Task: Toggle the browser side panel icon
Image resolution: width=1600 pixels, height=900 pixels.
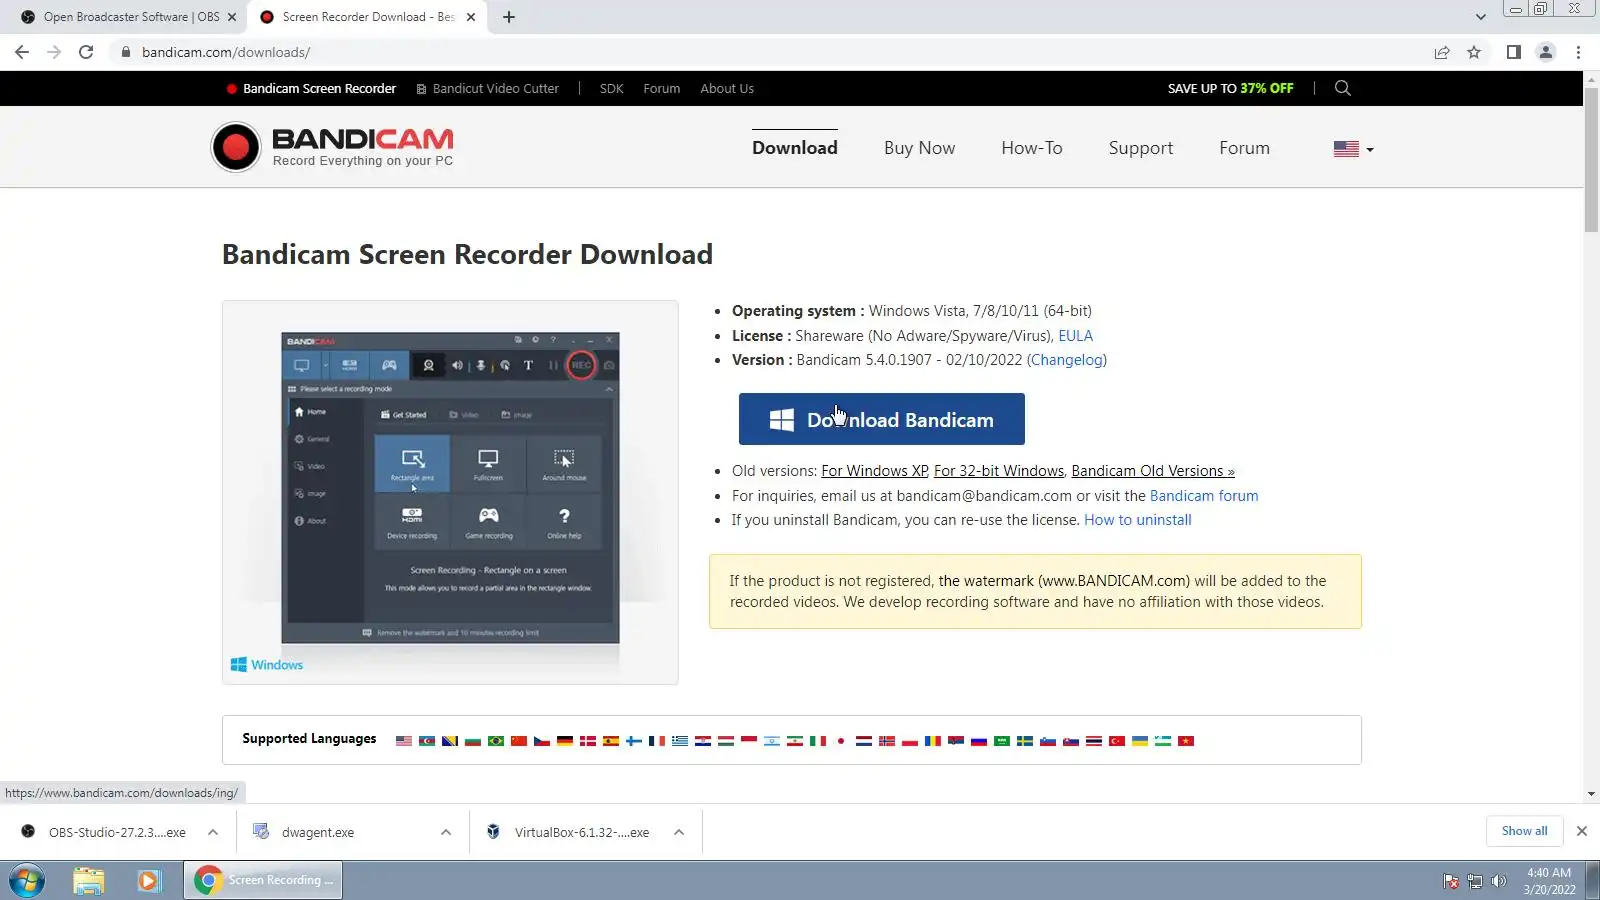Action: point(1514,52)
